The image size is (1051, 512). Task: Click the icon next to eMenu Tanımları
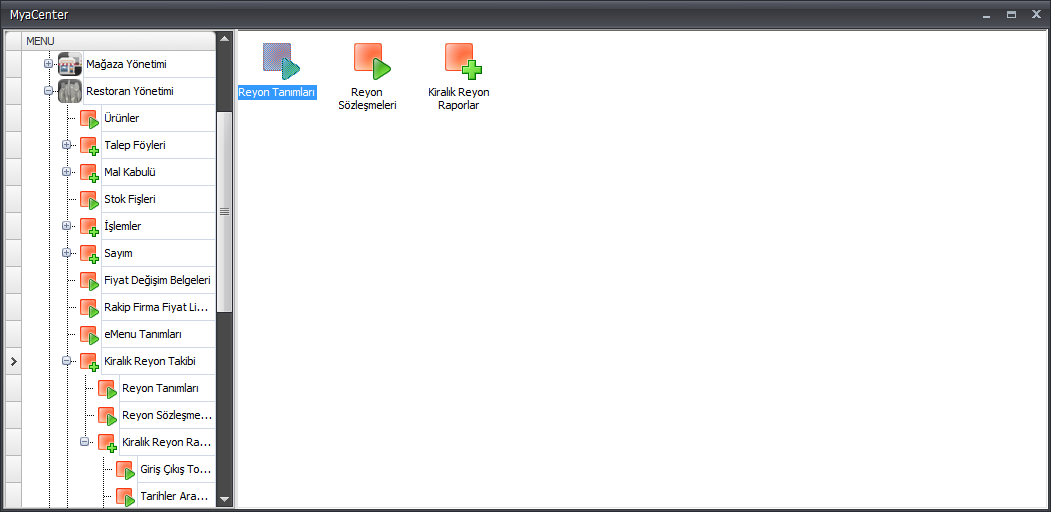(x=90, y=335)
